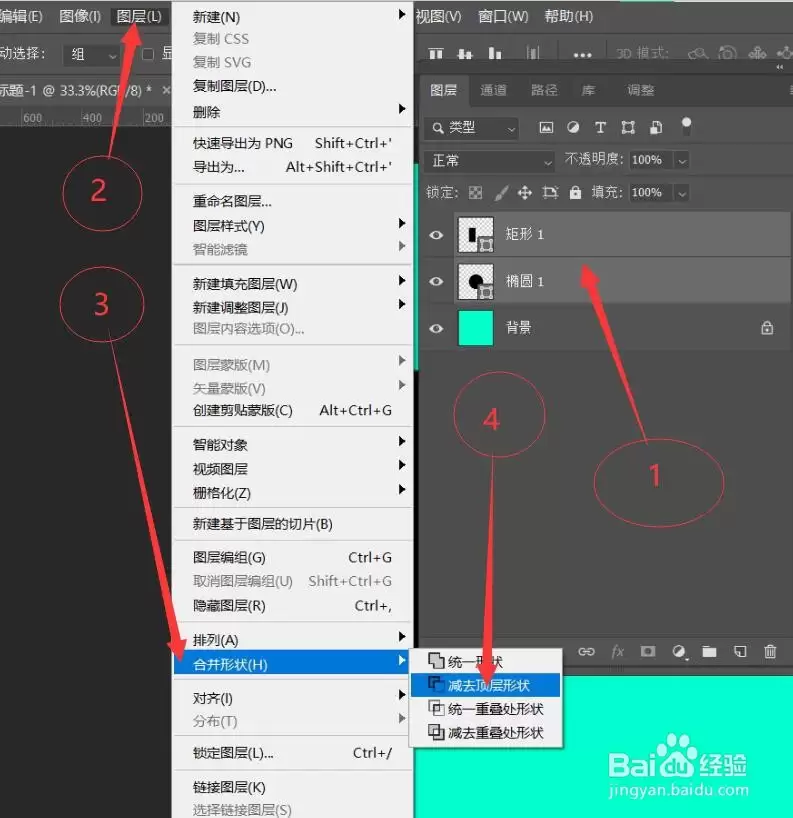793x818 pixels.
Task: Expand the 排列(A) submenu
Action: (401, 636)
